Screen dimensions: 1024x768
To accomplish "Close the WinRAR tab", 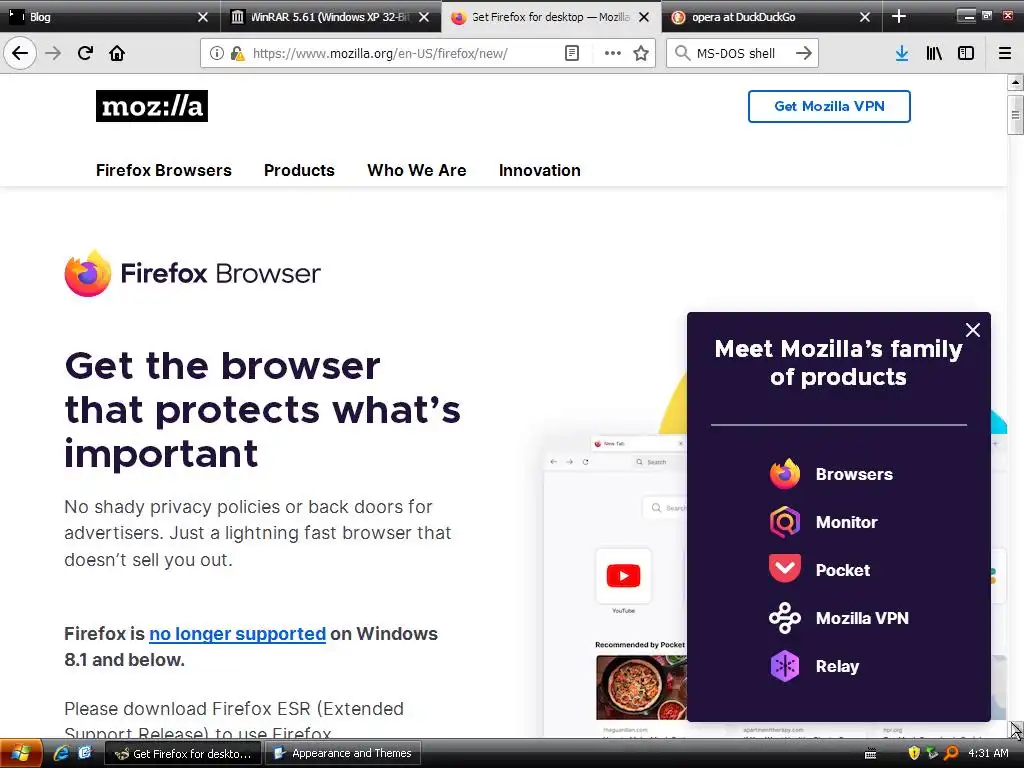I will (424, 17).
